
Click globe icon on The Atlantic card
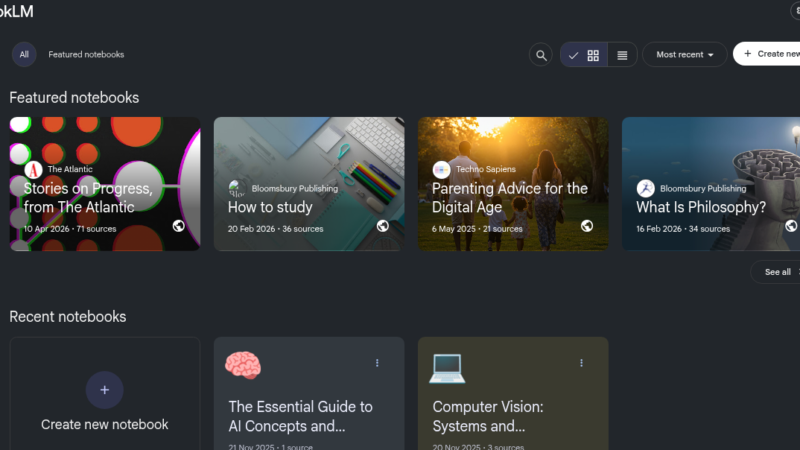[179, 226]
